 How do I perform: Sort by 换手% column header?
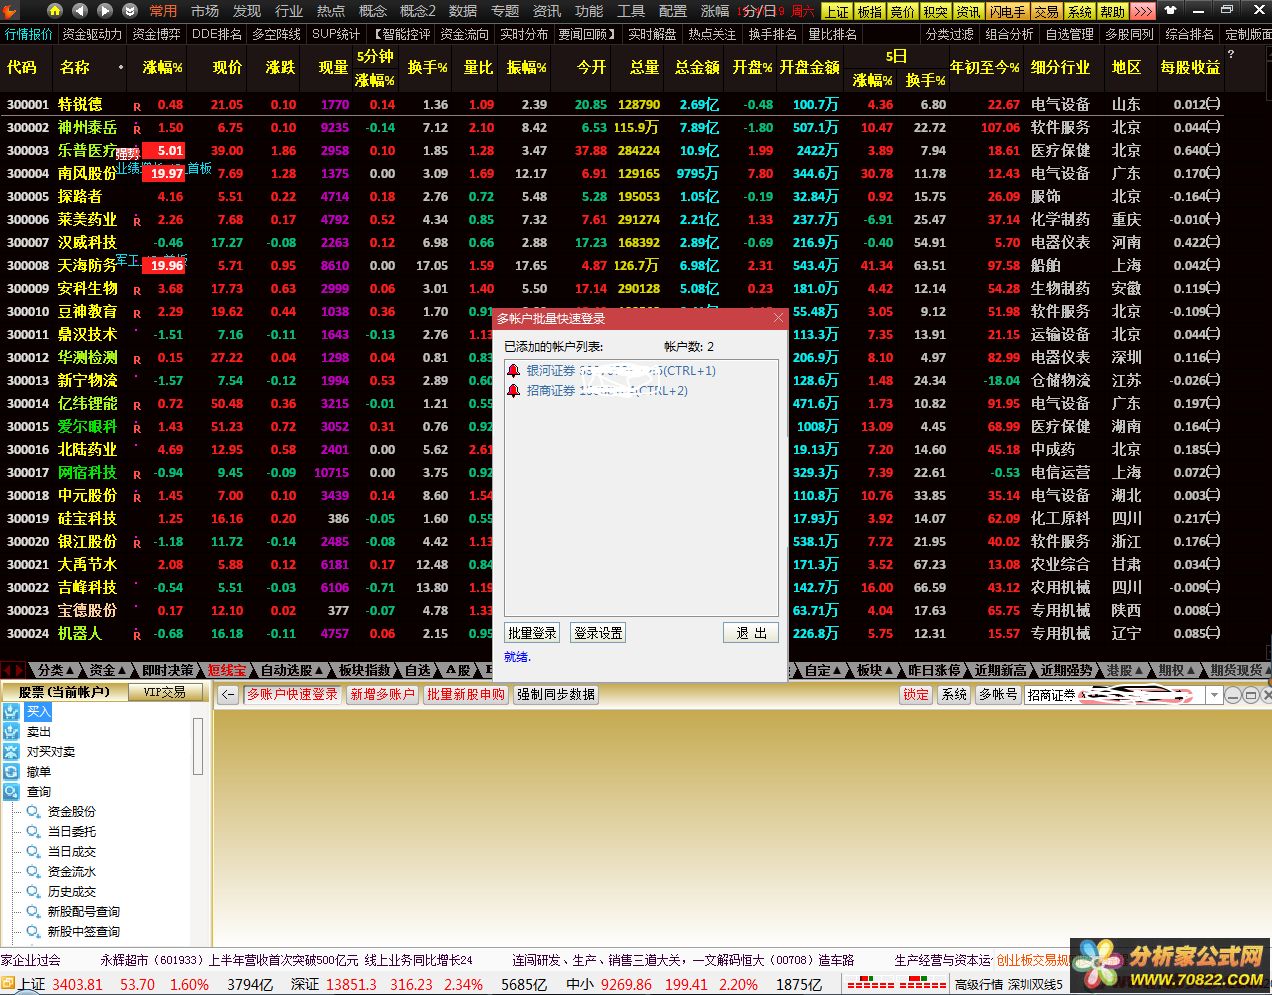click(x=427, y=68)
